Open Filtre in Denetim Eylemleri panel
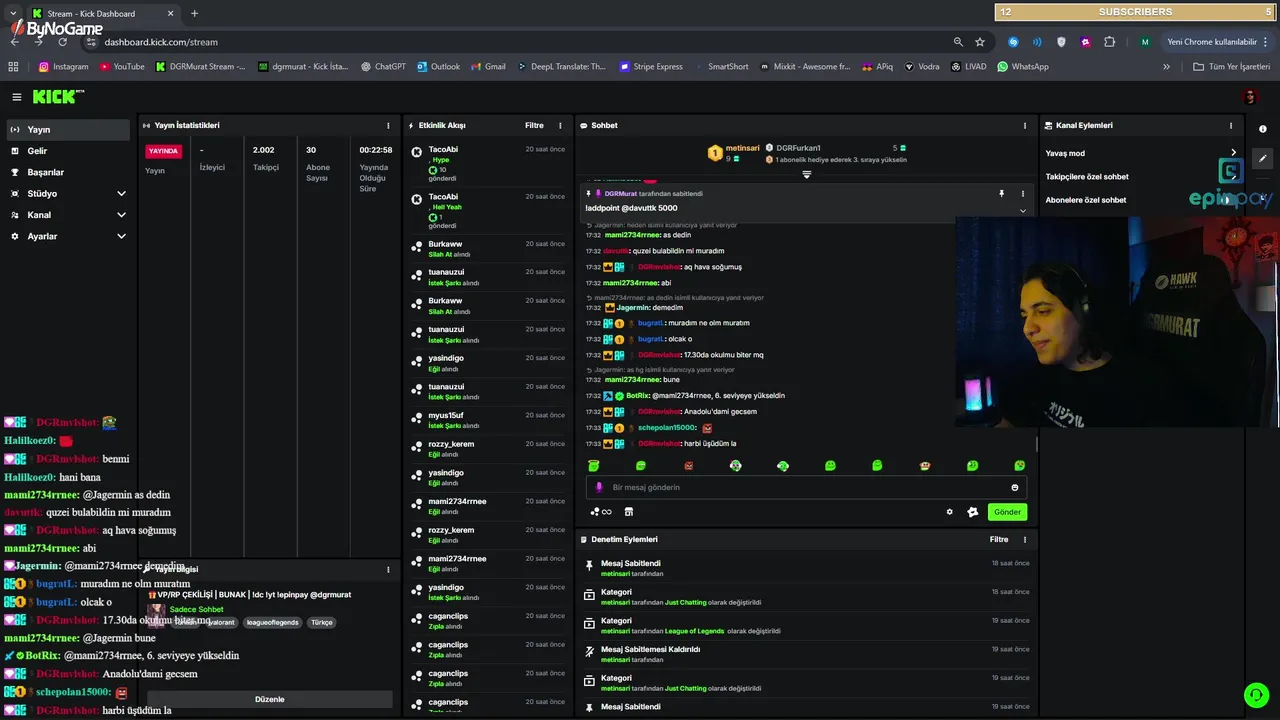This screenshot has width=1280, height=720. coord(999,540)
